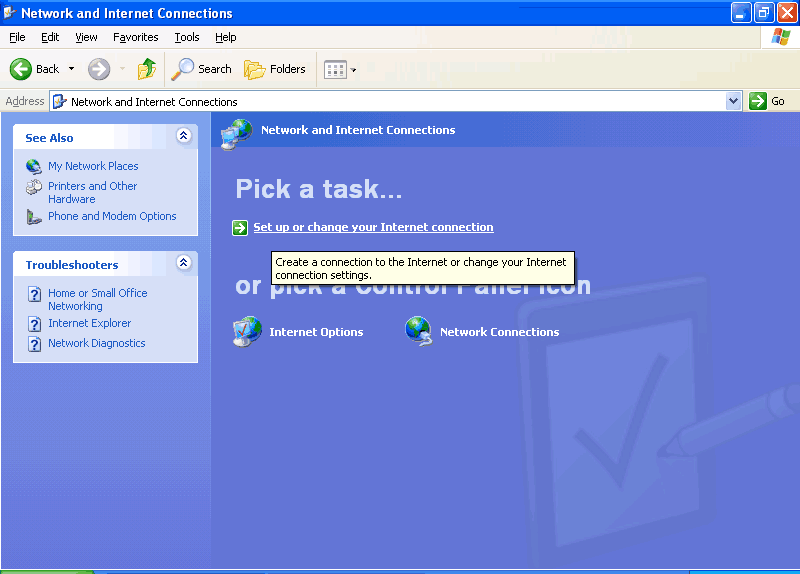Open the Tools menu
Screen dimensions: 800x574
click(x=187, y=37)
